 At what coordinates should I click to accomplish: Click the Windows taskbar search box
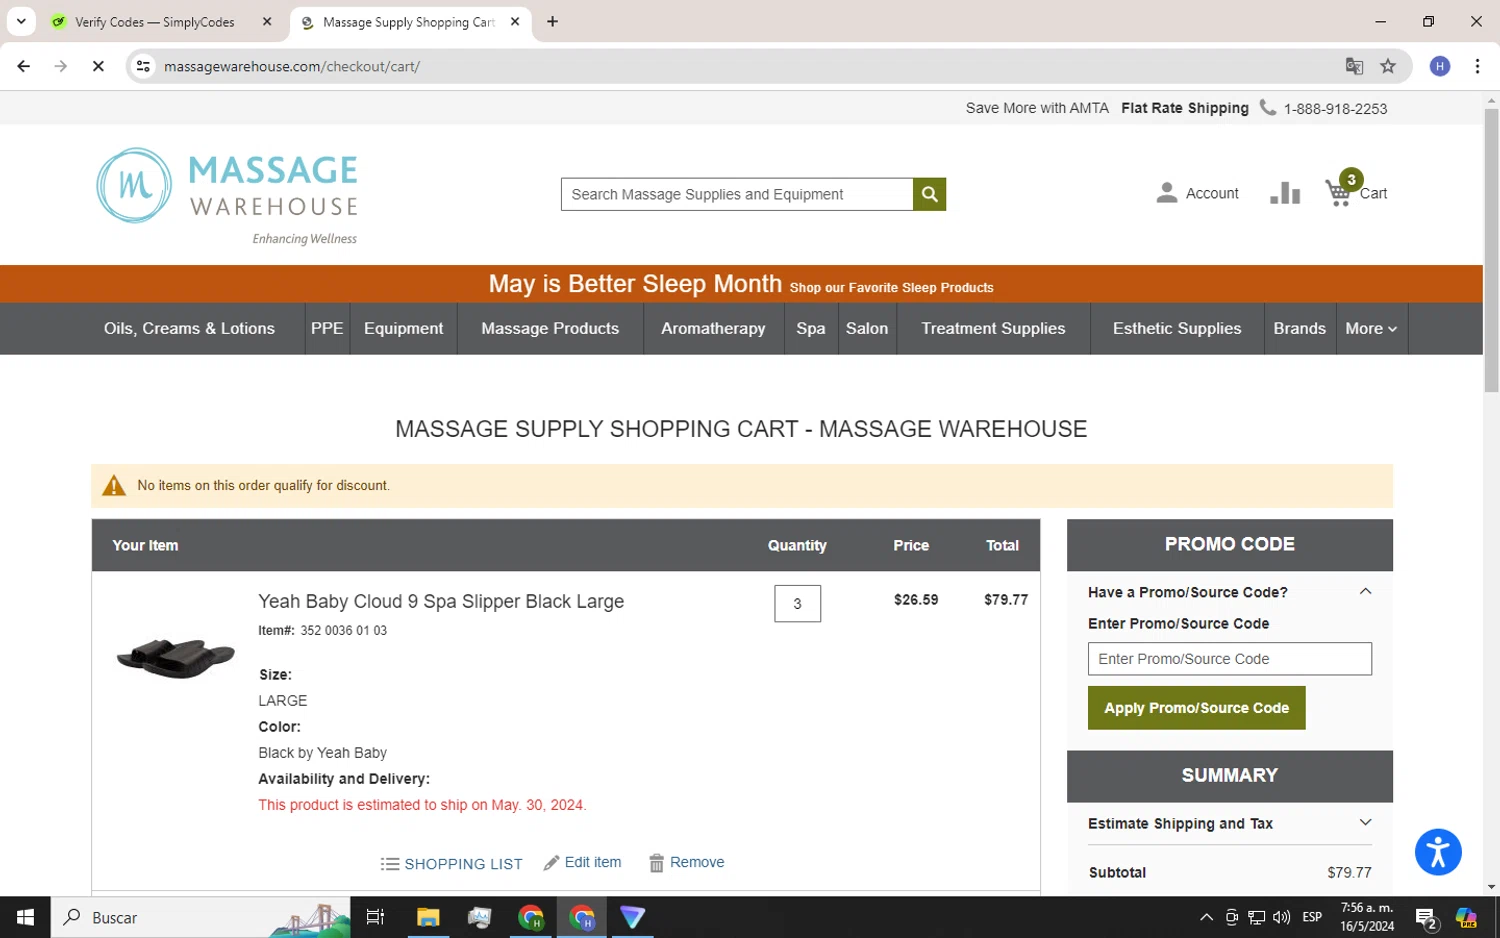(200, 917)
